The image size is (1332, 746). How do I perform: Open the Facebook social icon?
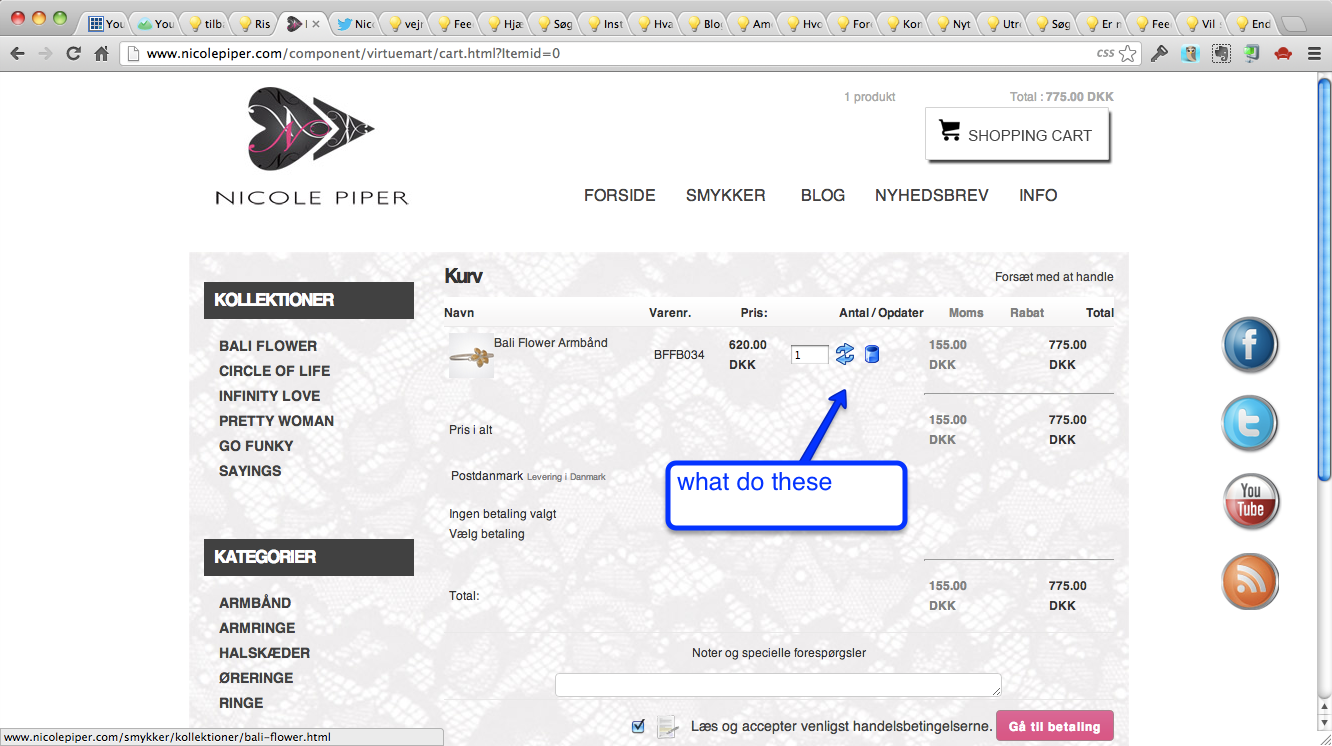1250,345
